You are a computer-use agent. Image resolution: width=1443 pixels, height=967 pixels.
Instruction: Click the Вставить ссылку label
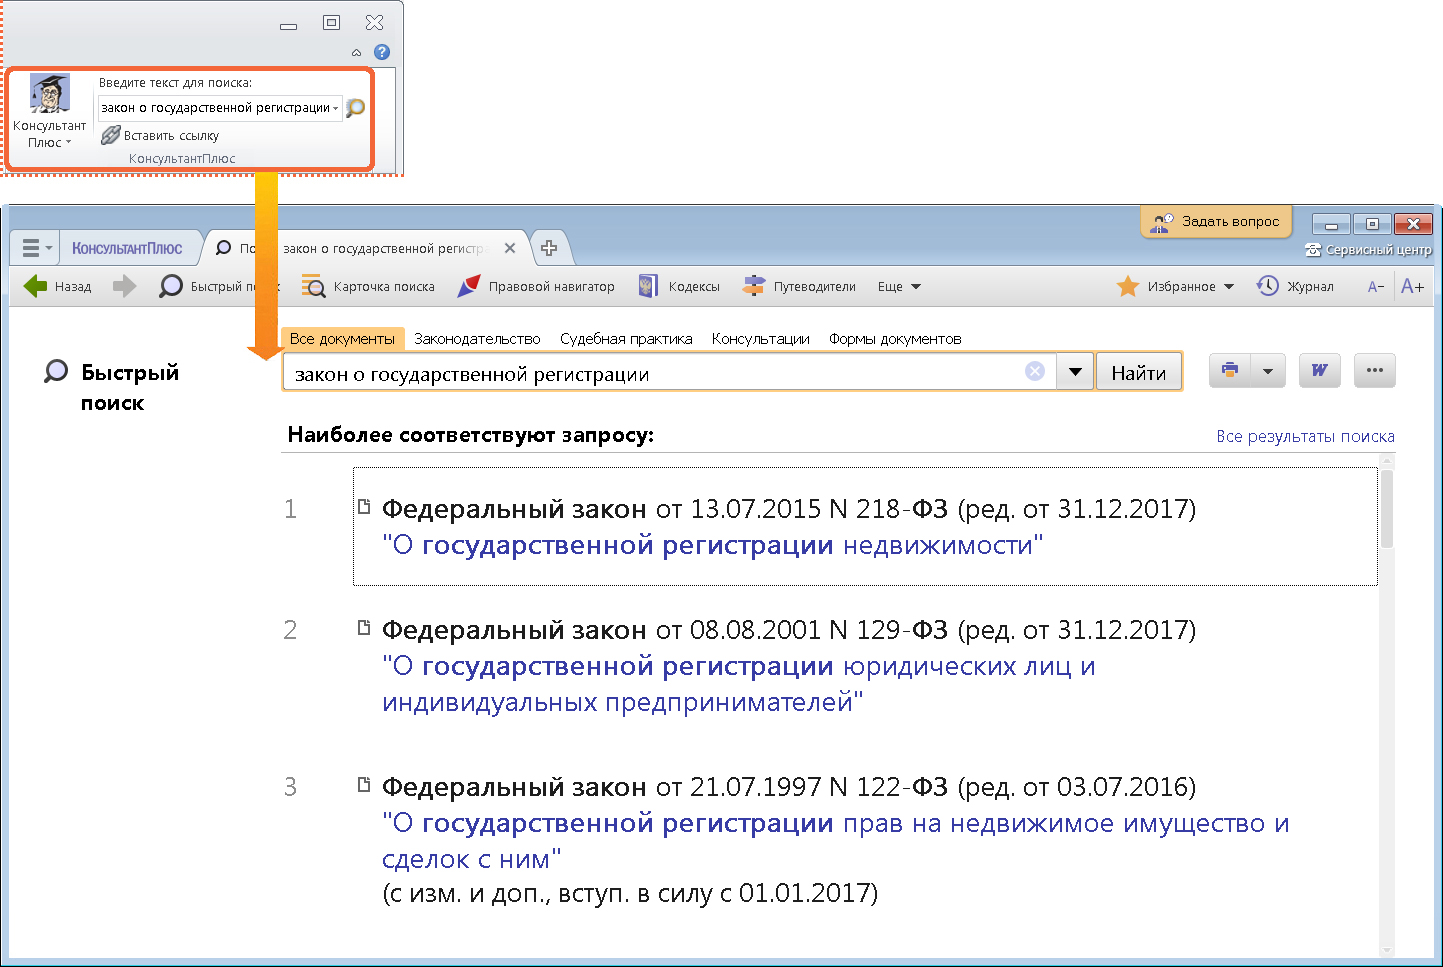pos(171,136)
